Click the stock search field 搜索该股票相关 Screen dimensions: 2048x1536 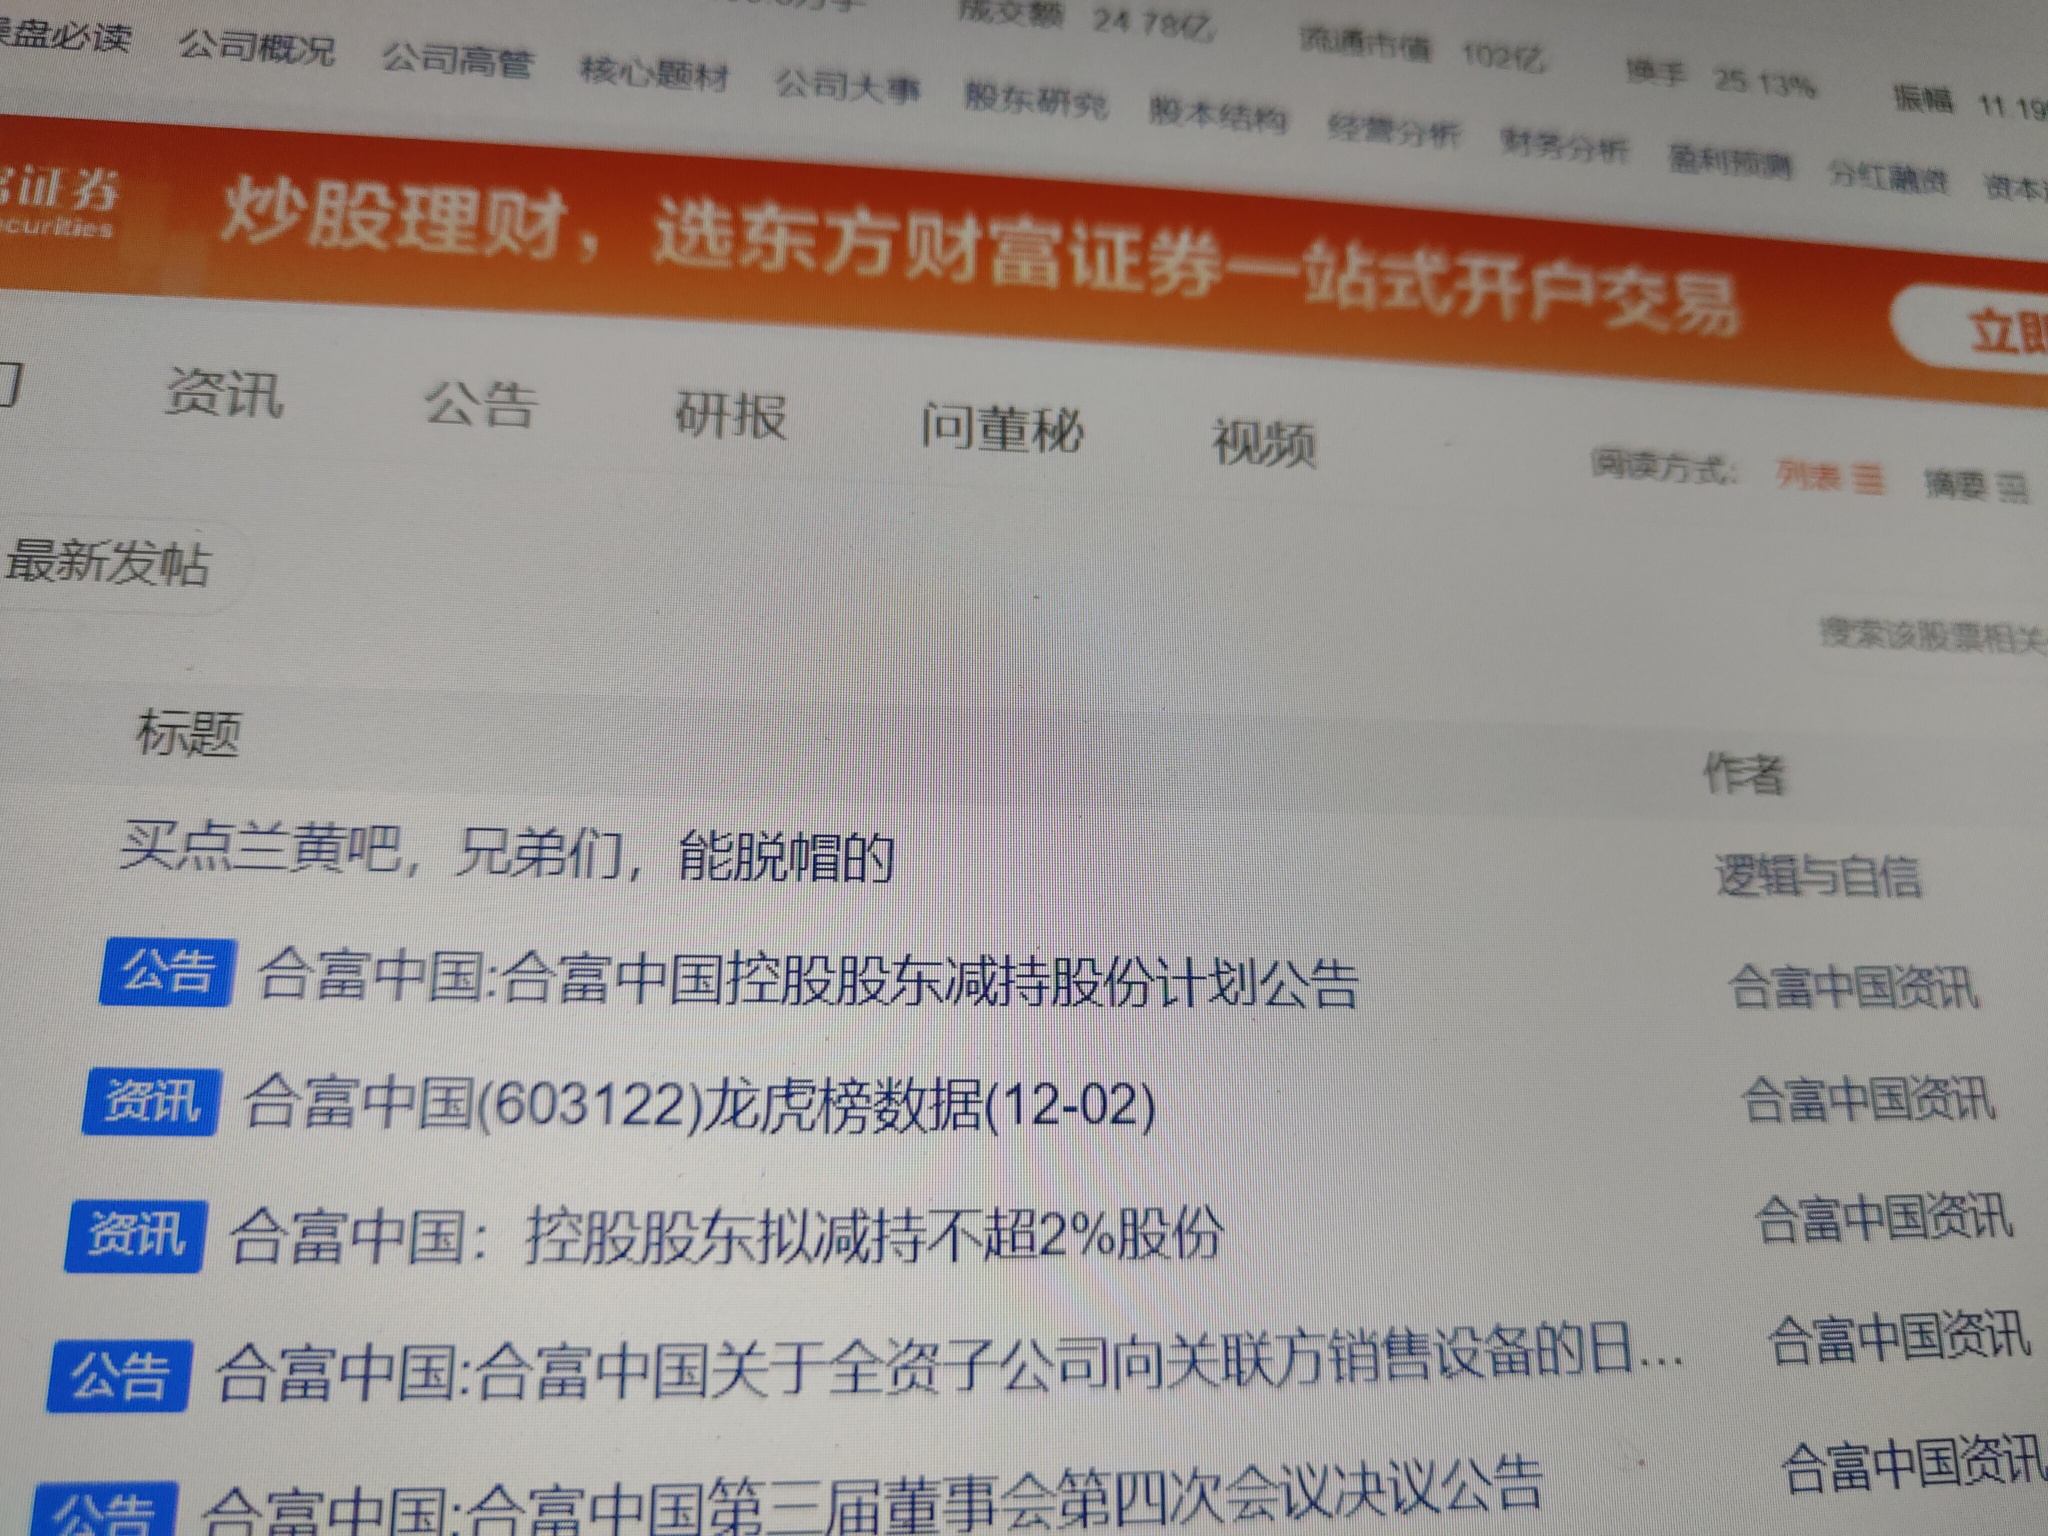(1930, 635)
